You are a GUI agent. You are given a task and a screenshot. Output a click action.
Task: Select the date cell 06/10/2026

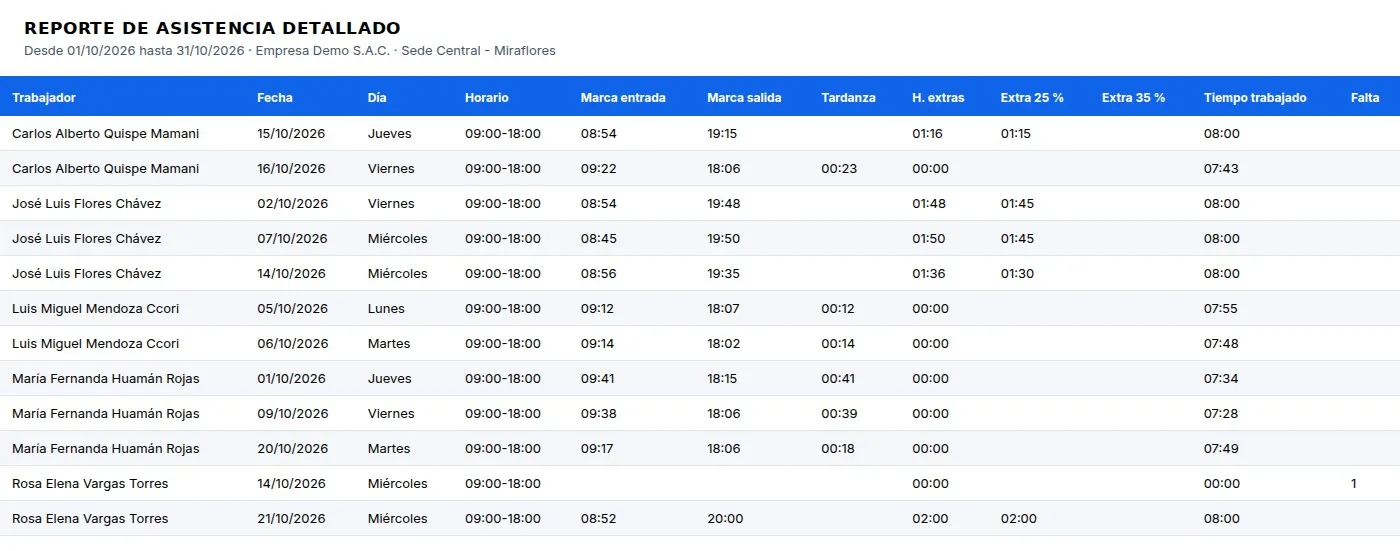[292, 344]
